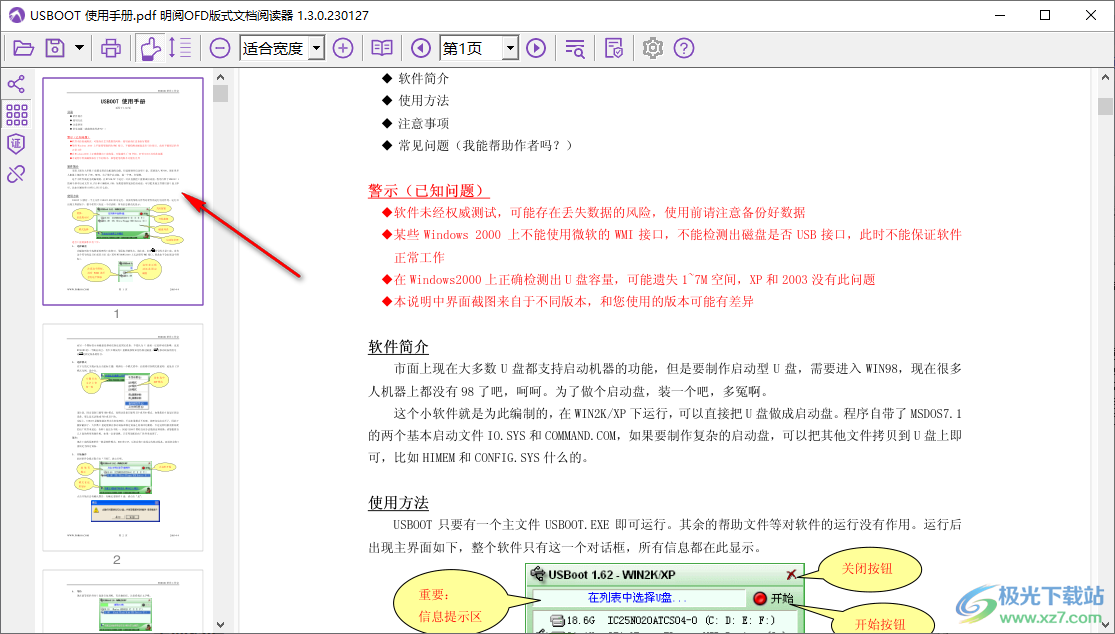This screenshot has width=1115, height=634.
Task: Open settings with the gear icon
Action: (653, 48)
